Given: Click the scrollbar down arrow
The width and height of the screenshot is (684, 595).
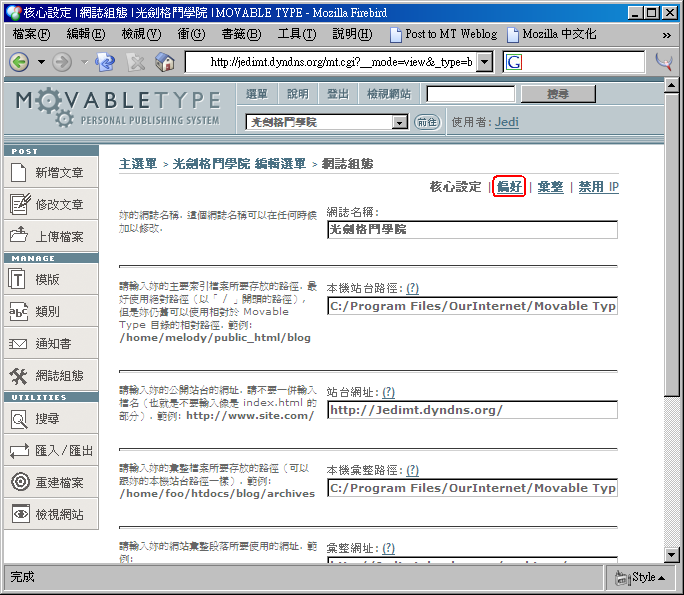Looking at the screenshot, I should point(671,555).
